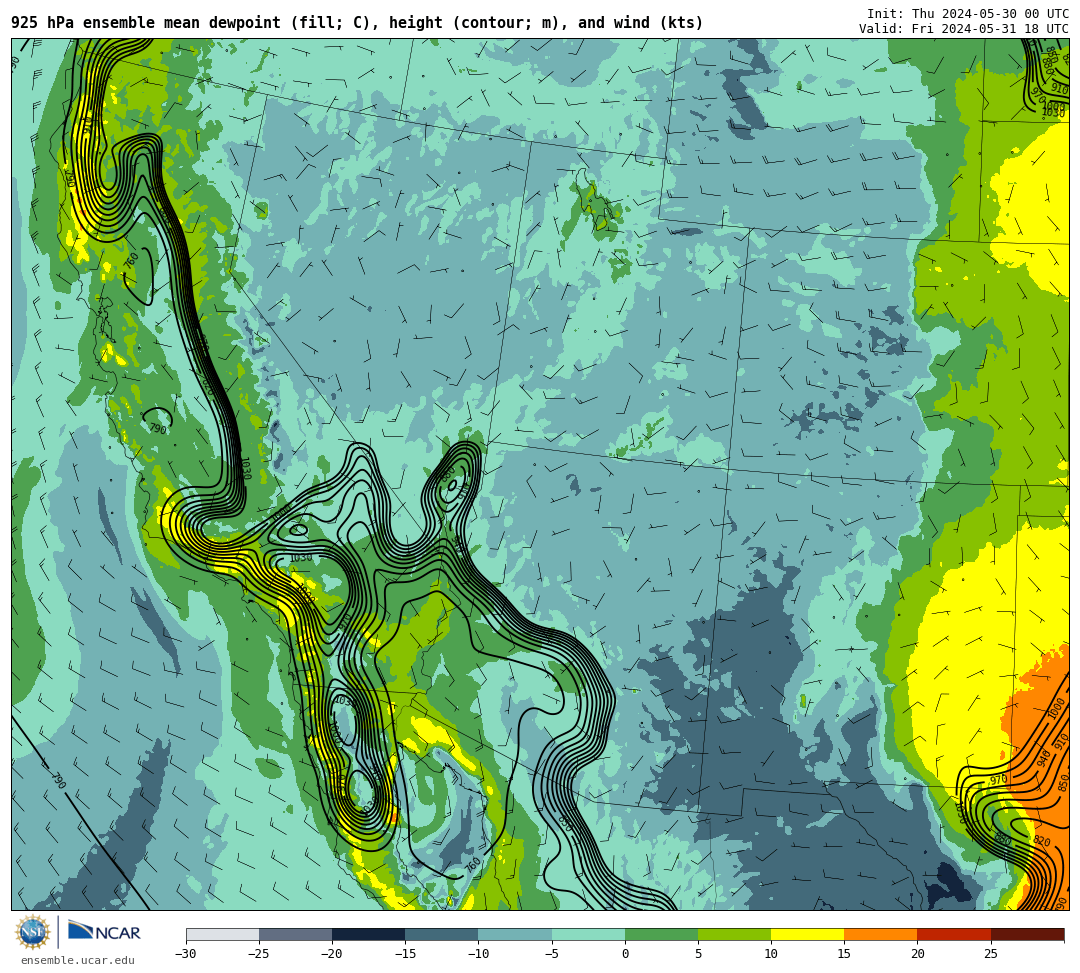Click the colorbar label 25
The image size is (1080, 973).
click(x=990, y=954)
